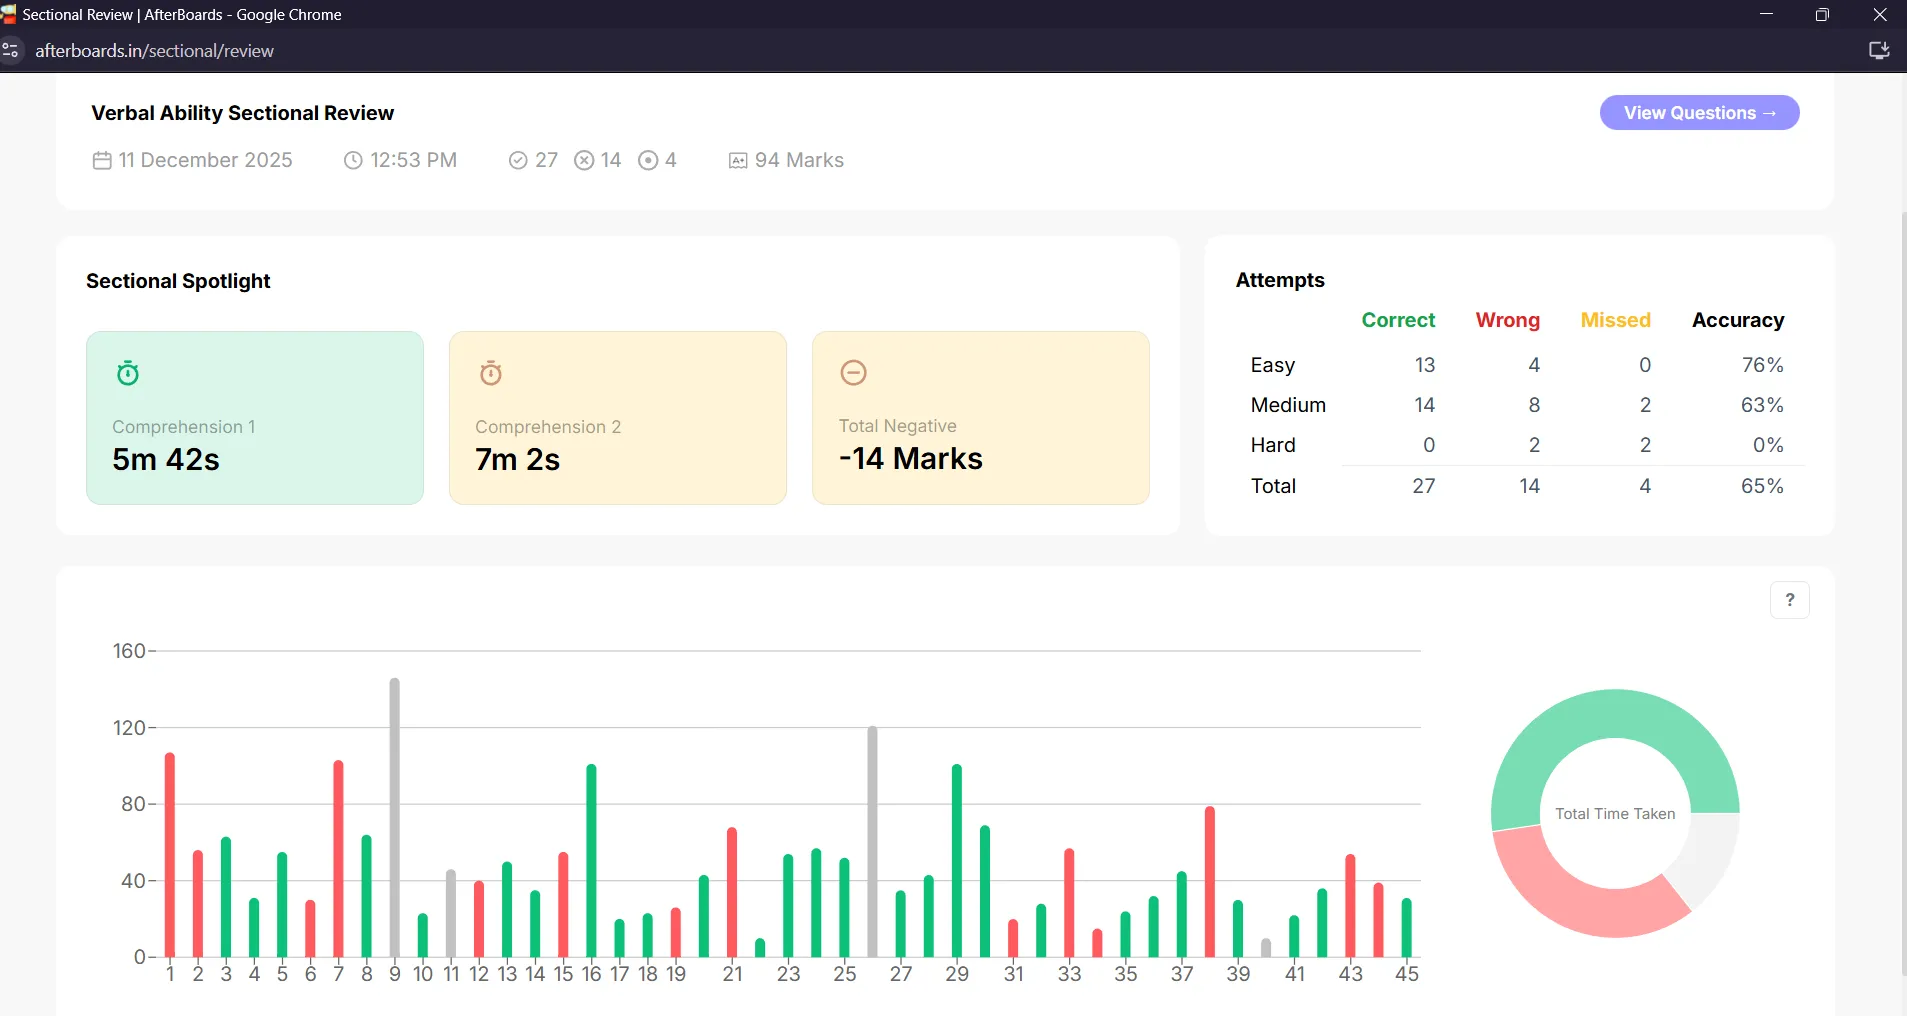The width and height of the screenshot is (1907, 1016).
Task: Click the site info icon in address bar
Action: pos(11,50)
